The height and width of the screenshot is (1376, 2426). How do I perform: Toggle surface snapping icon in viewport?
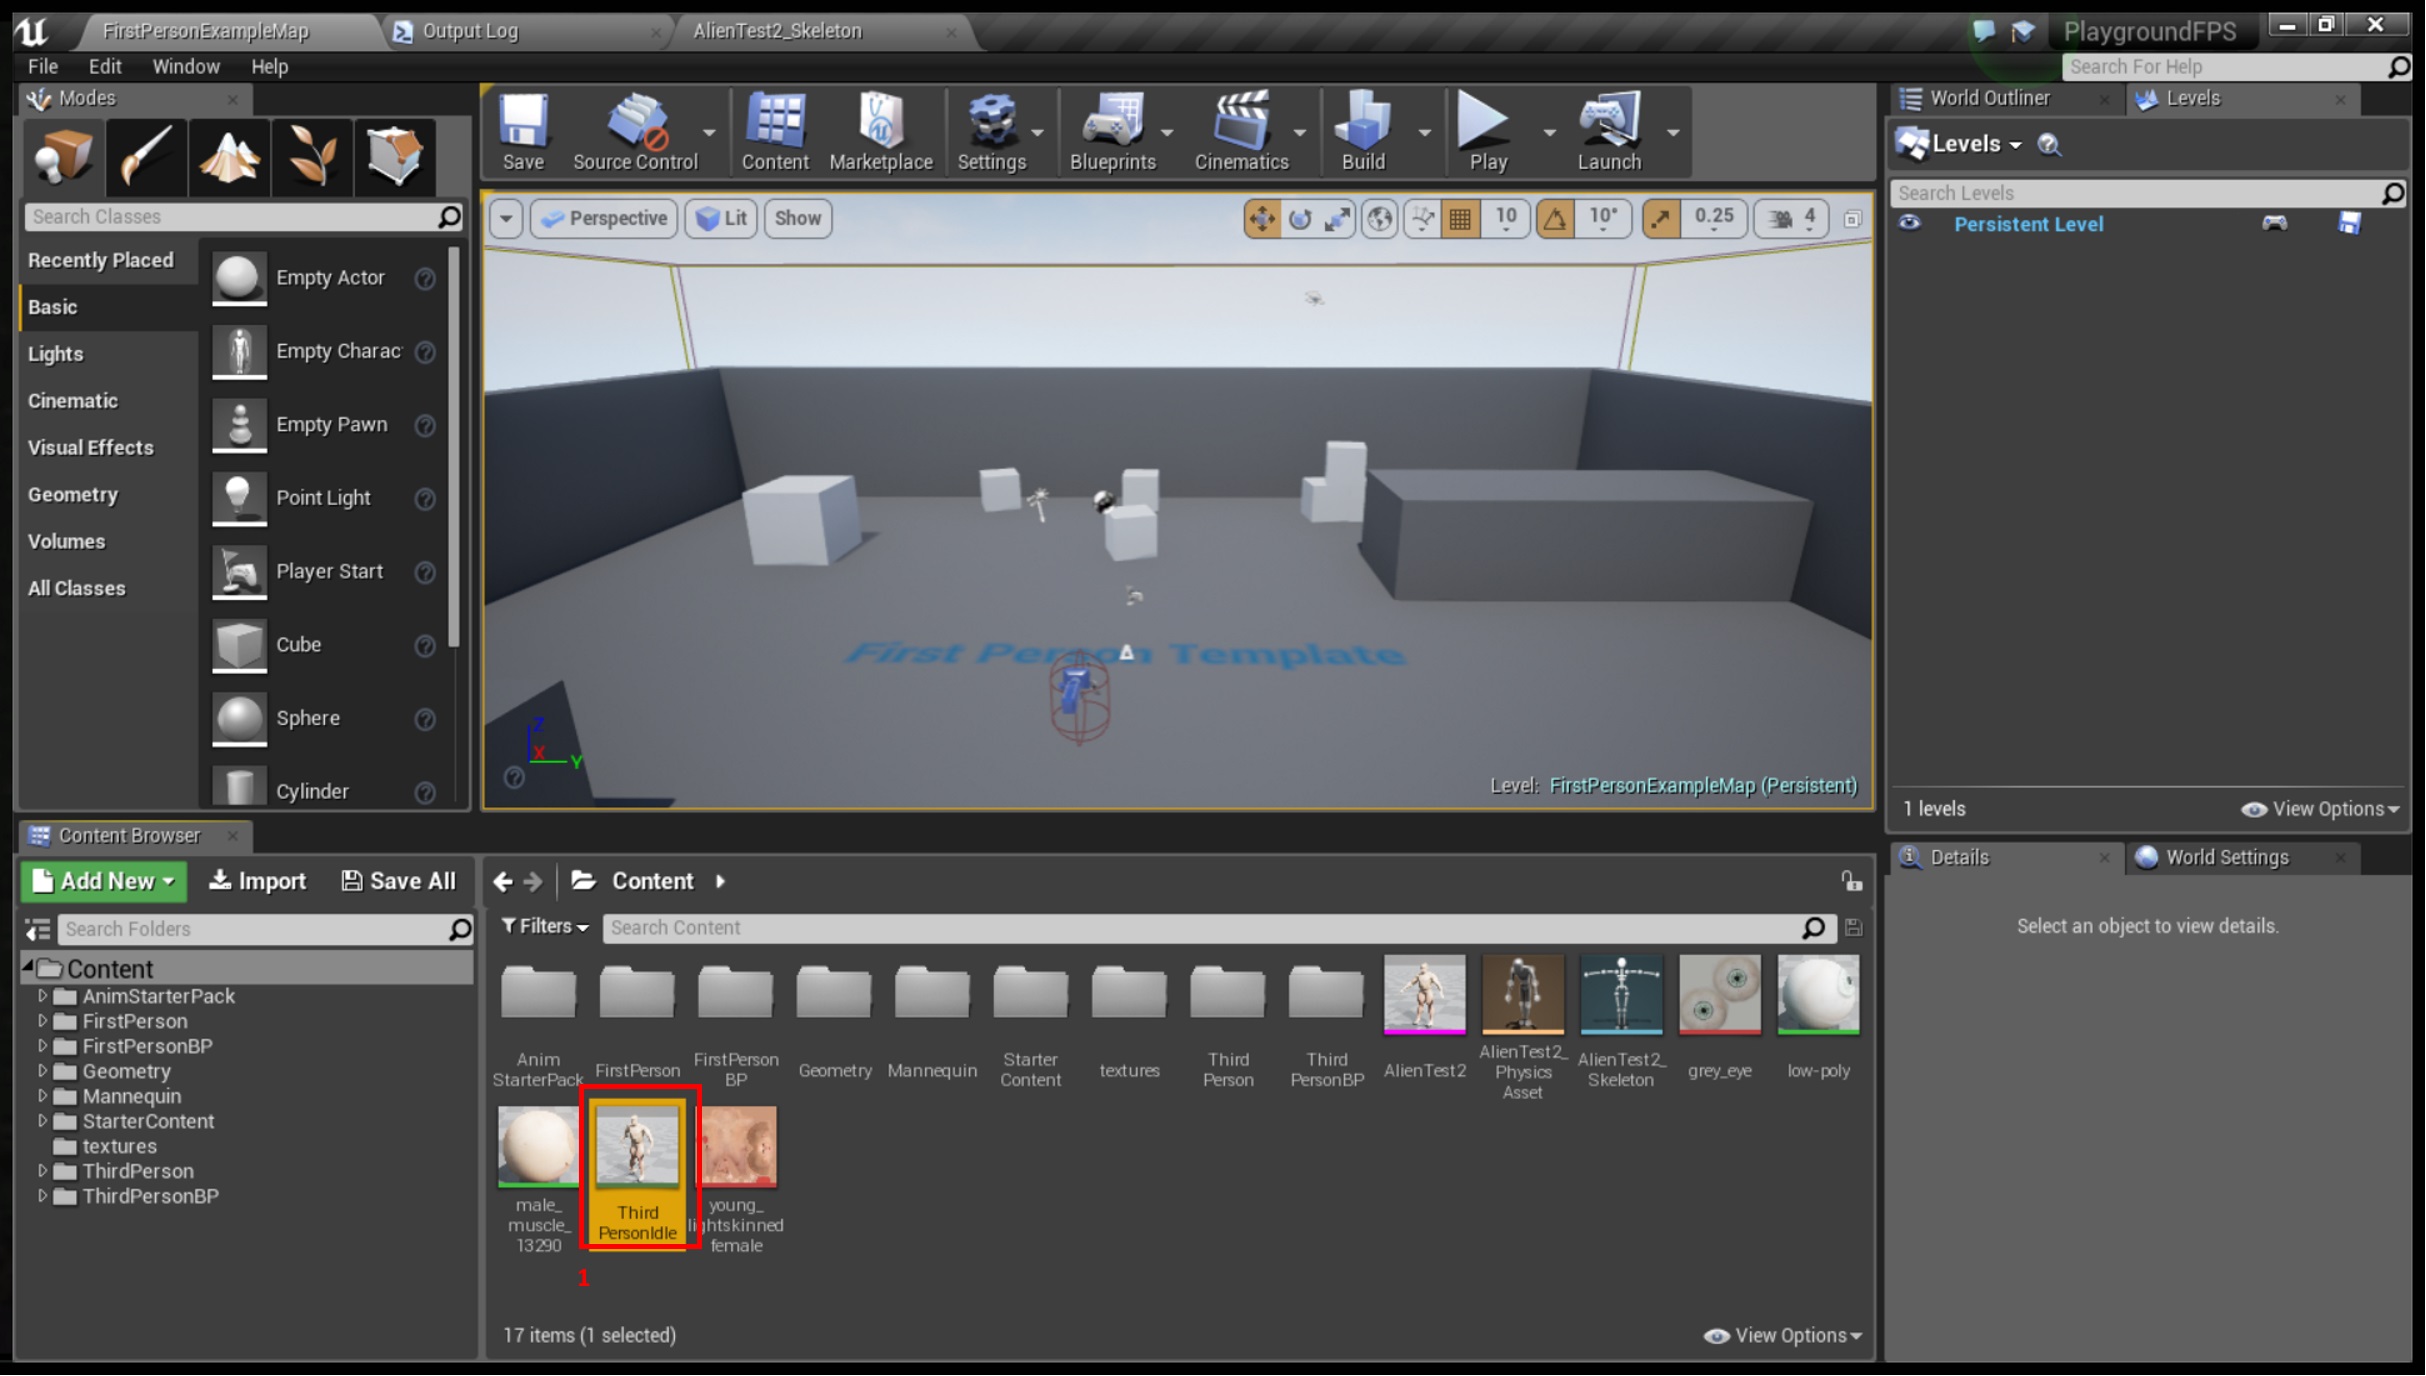click(1422, 218)
